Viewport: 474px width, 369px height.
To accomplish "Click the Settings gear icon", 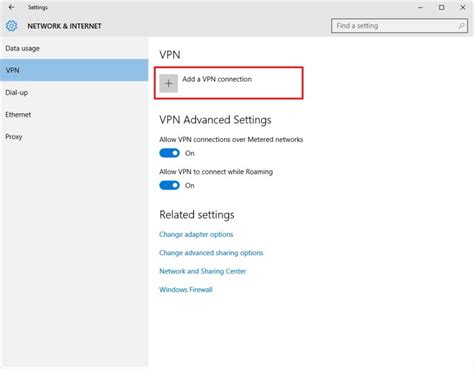I will [x=11, y=26].
